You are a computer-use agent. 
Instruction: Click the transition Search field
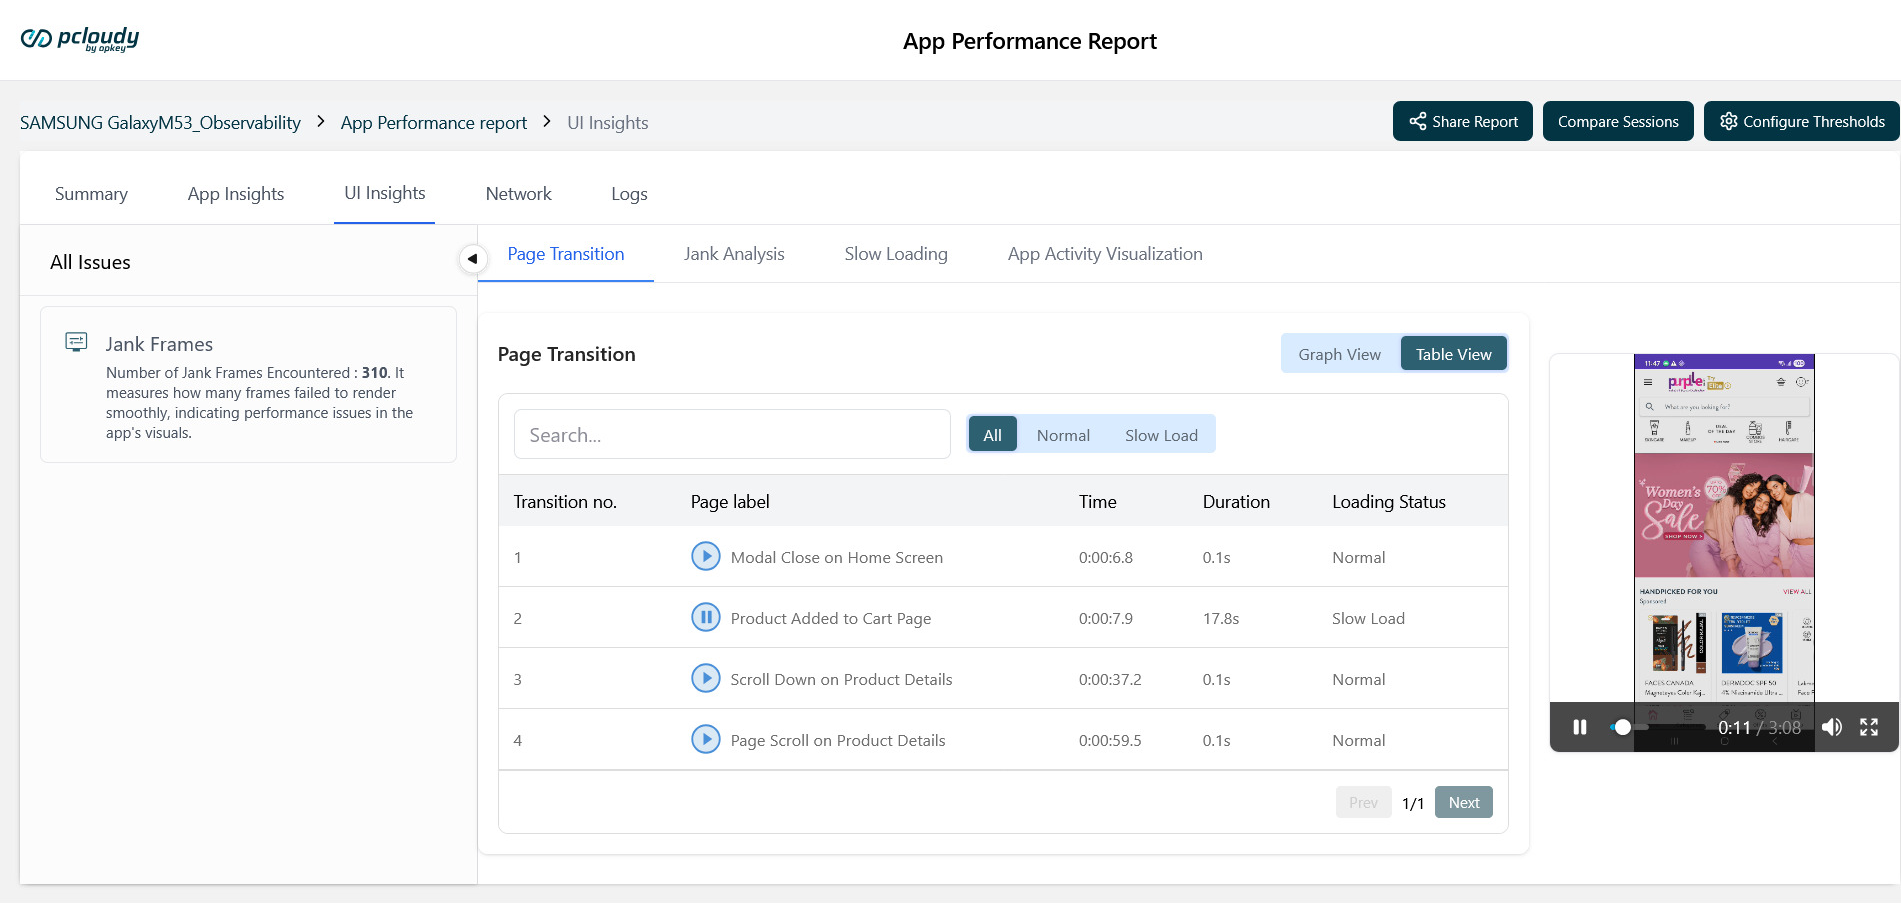pyautogui.click(x=731, y=435)
